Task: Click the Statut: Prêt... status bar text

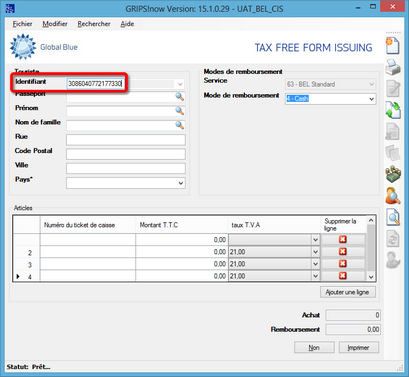Action: pyautogui.click(x=28, y=367)
